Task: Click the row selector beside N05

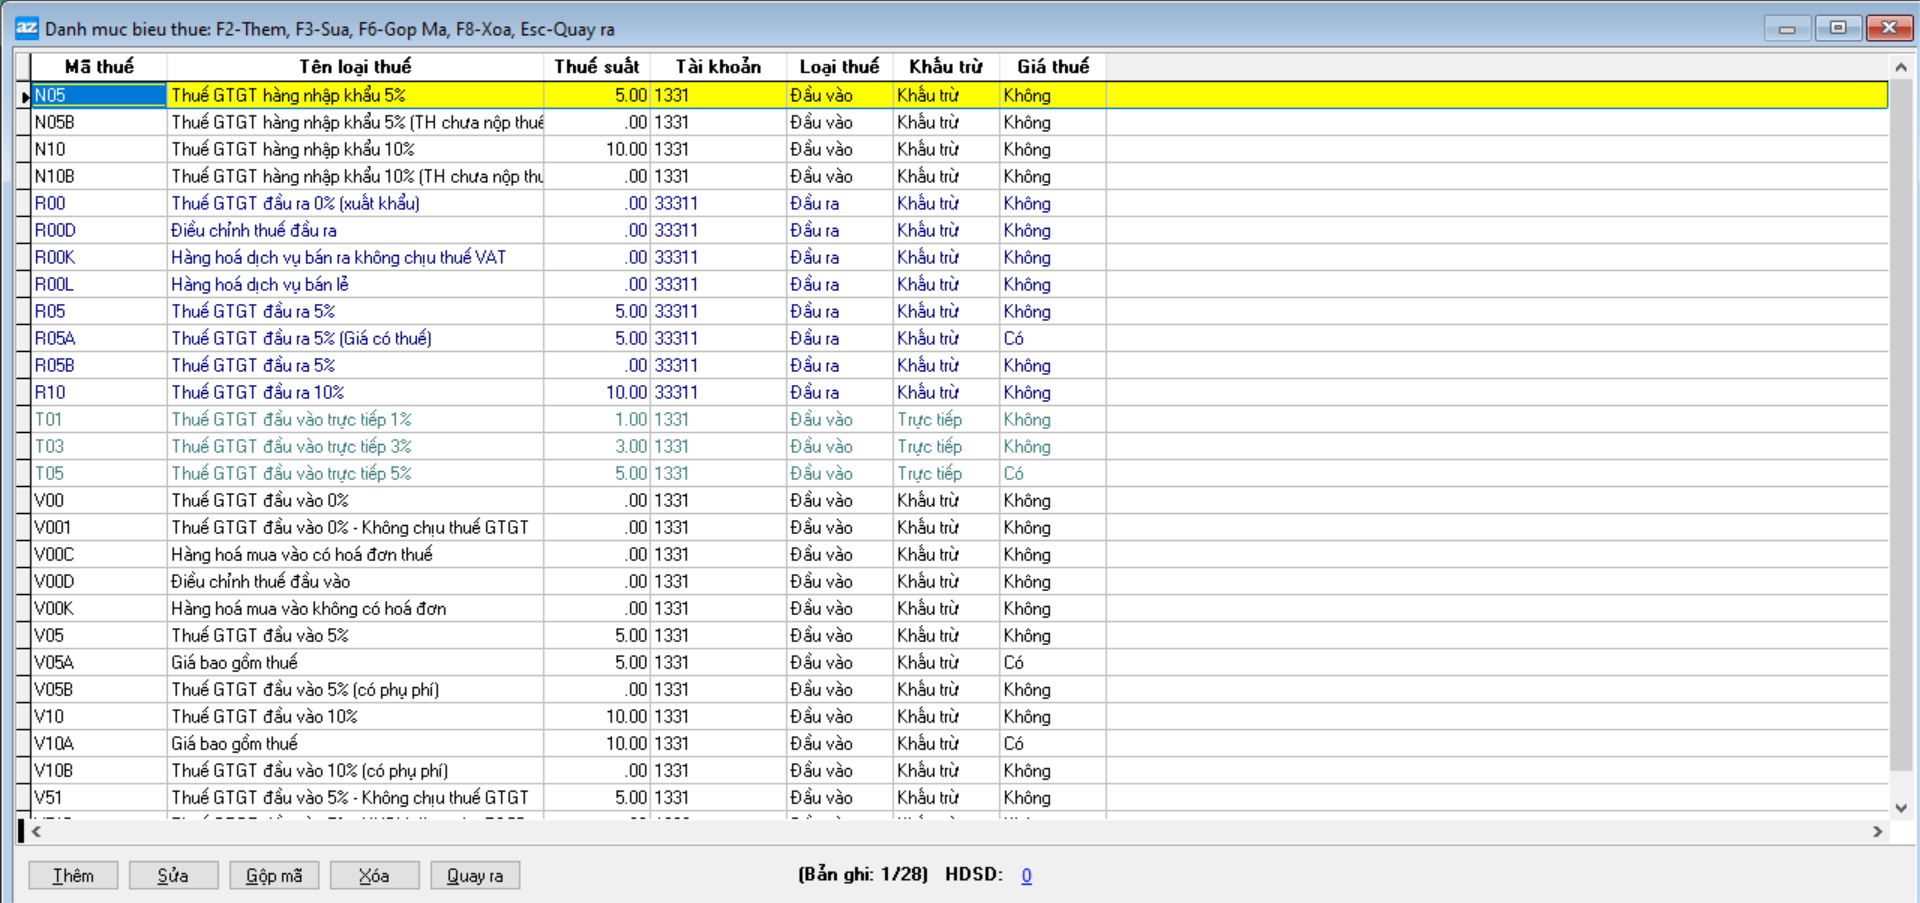Action: [24, 96]
